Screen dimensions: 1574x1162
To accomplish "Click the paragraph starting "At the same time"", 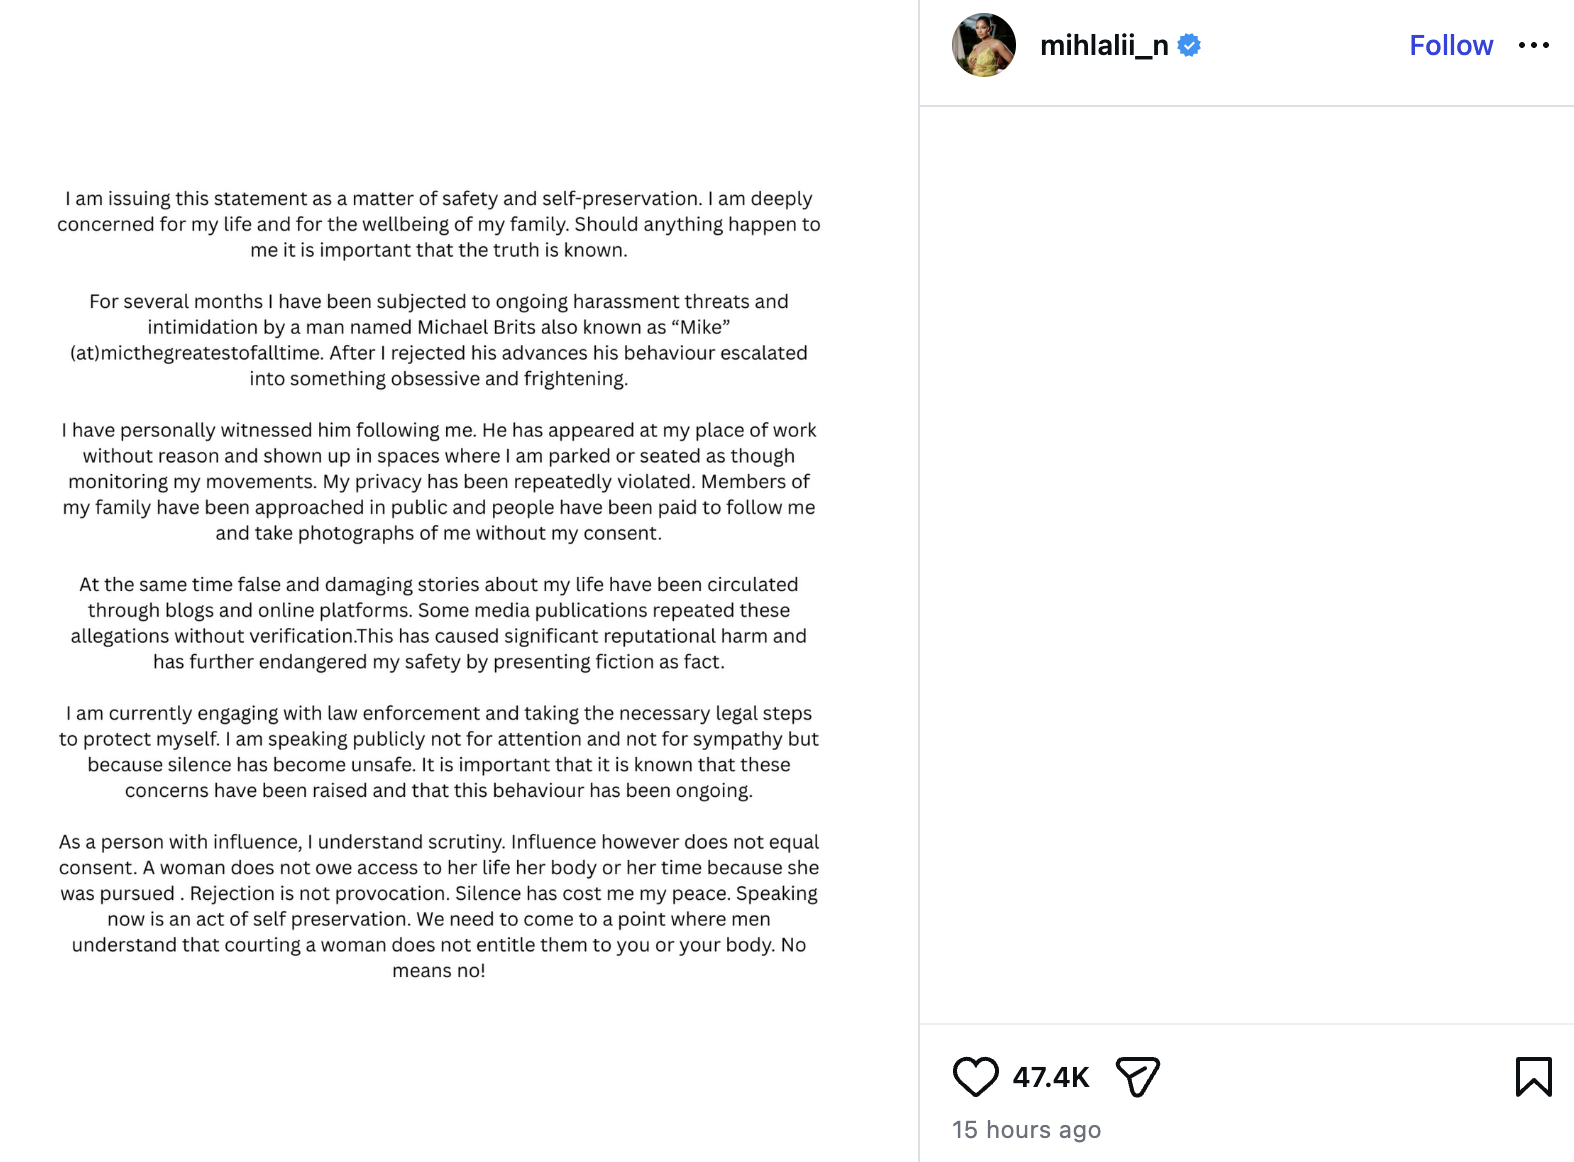I will 439,623.
